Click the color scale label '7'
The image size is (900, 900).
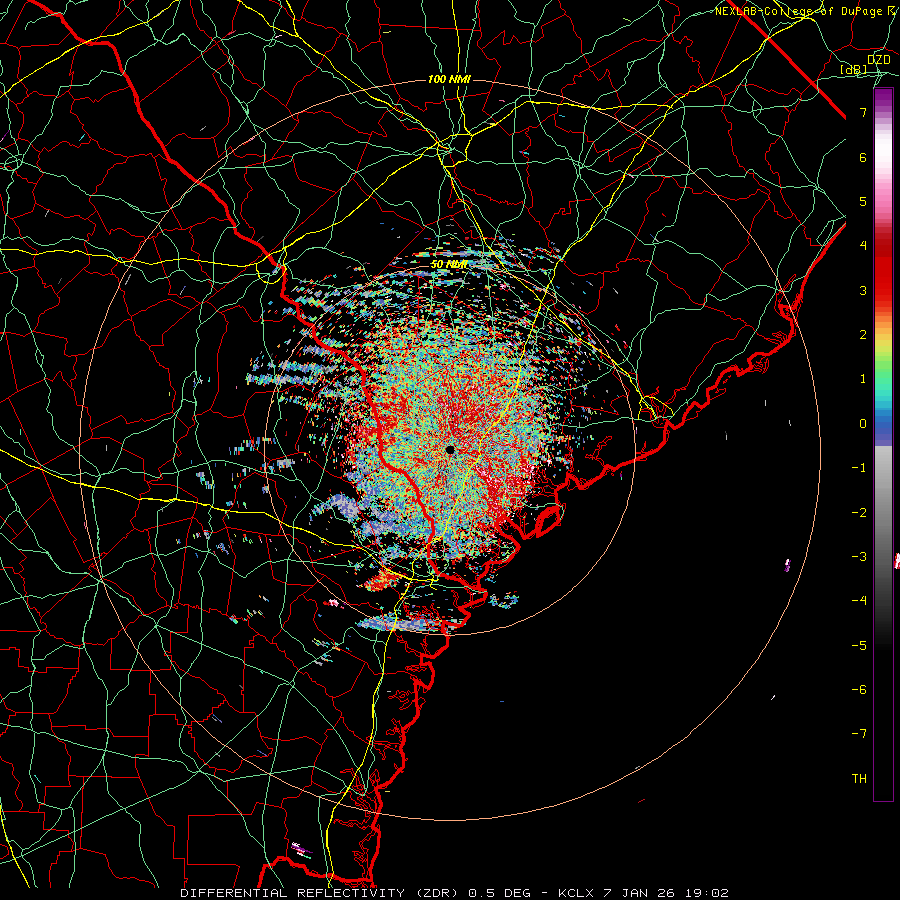[x=863, y=112]
